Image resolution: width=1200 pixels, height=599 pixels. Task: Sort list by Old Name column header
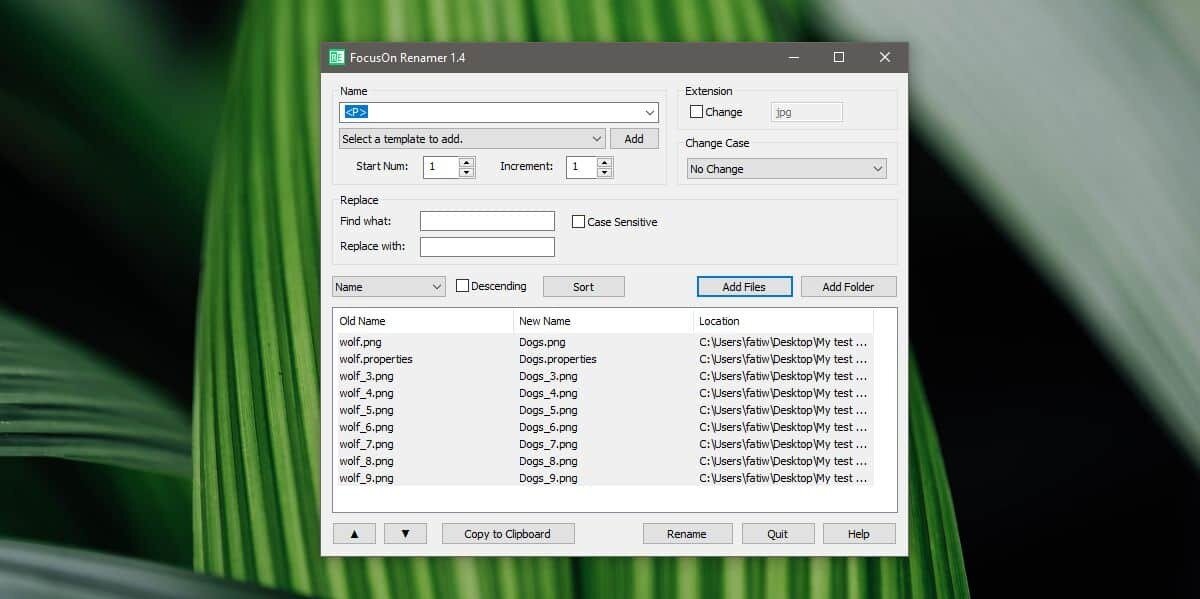pyautogui.click(x=423, y=321)
